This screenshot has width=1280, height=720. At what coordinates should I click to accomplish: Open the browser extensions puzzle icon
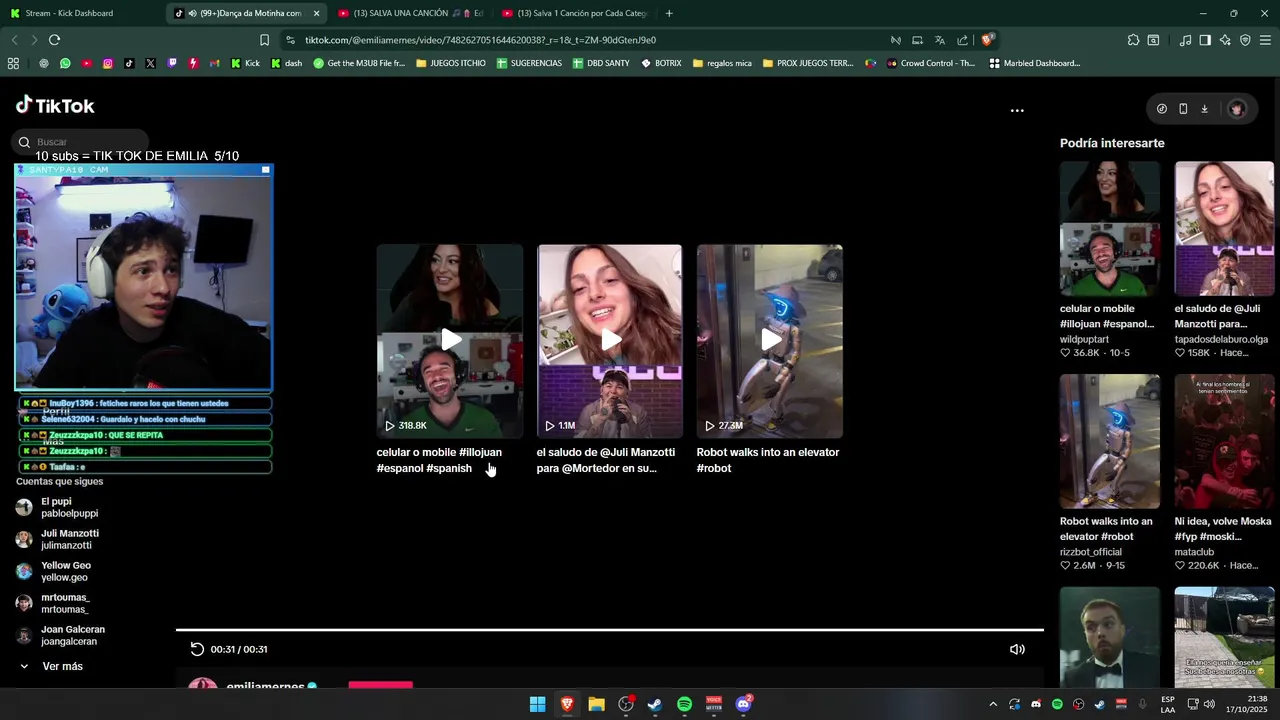[1133, 40]
